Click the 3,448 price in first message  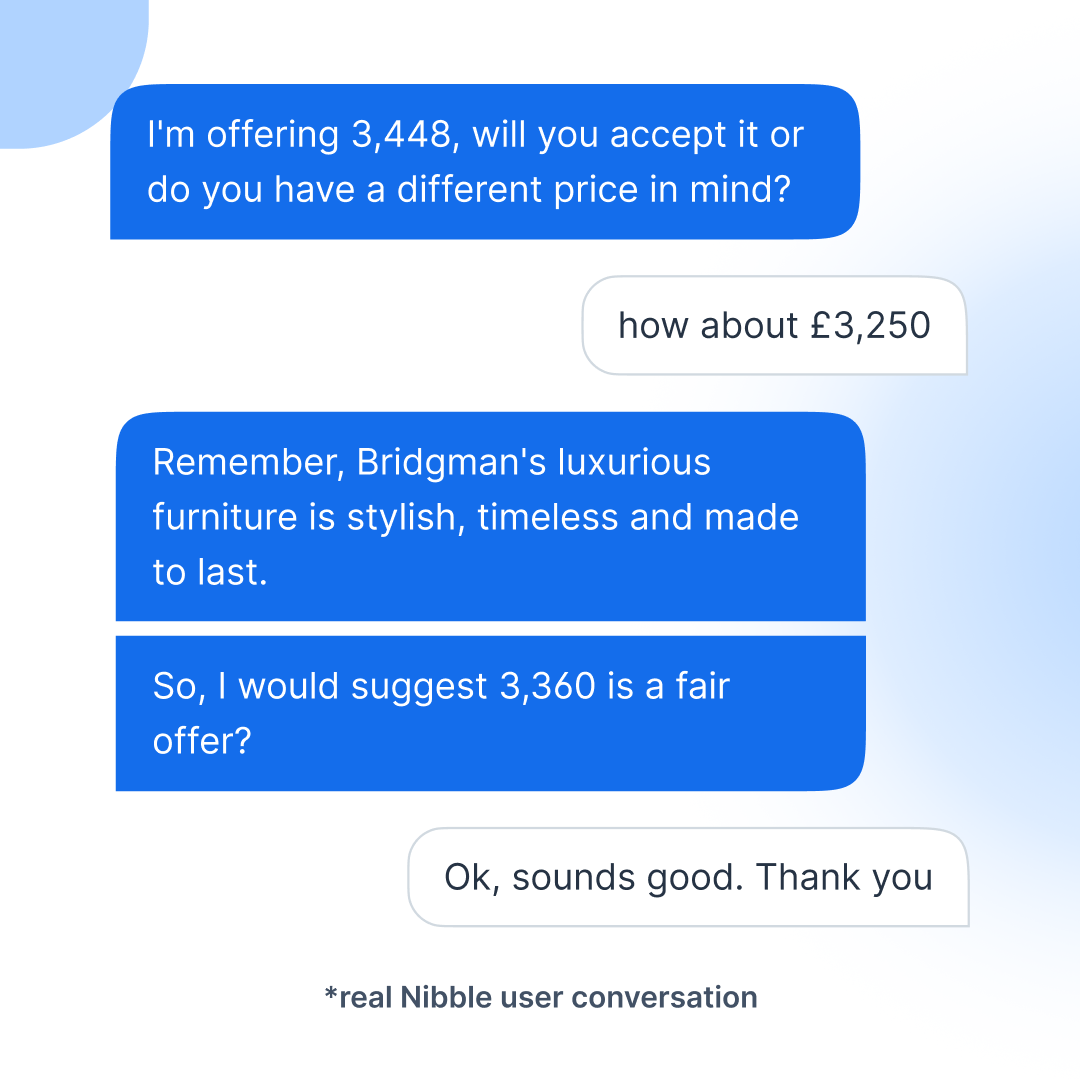[401, 134]
